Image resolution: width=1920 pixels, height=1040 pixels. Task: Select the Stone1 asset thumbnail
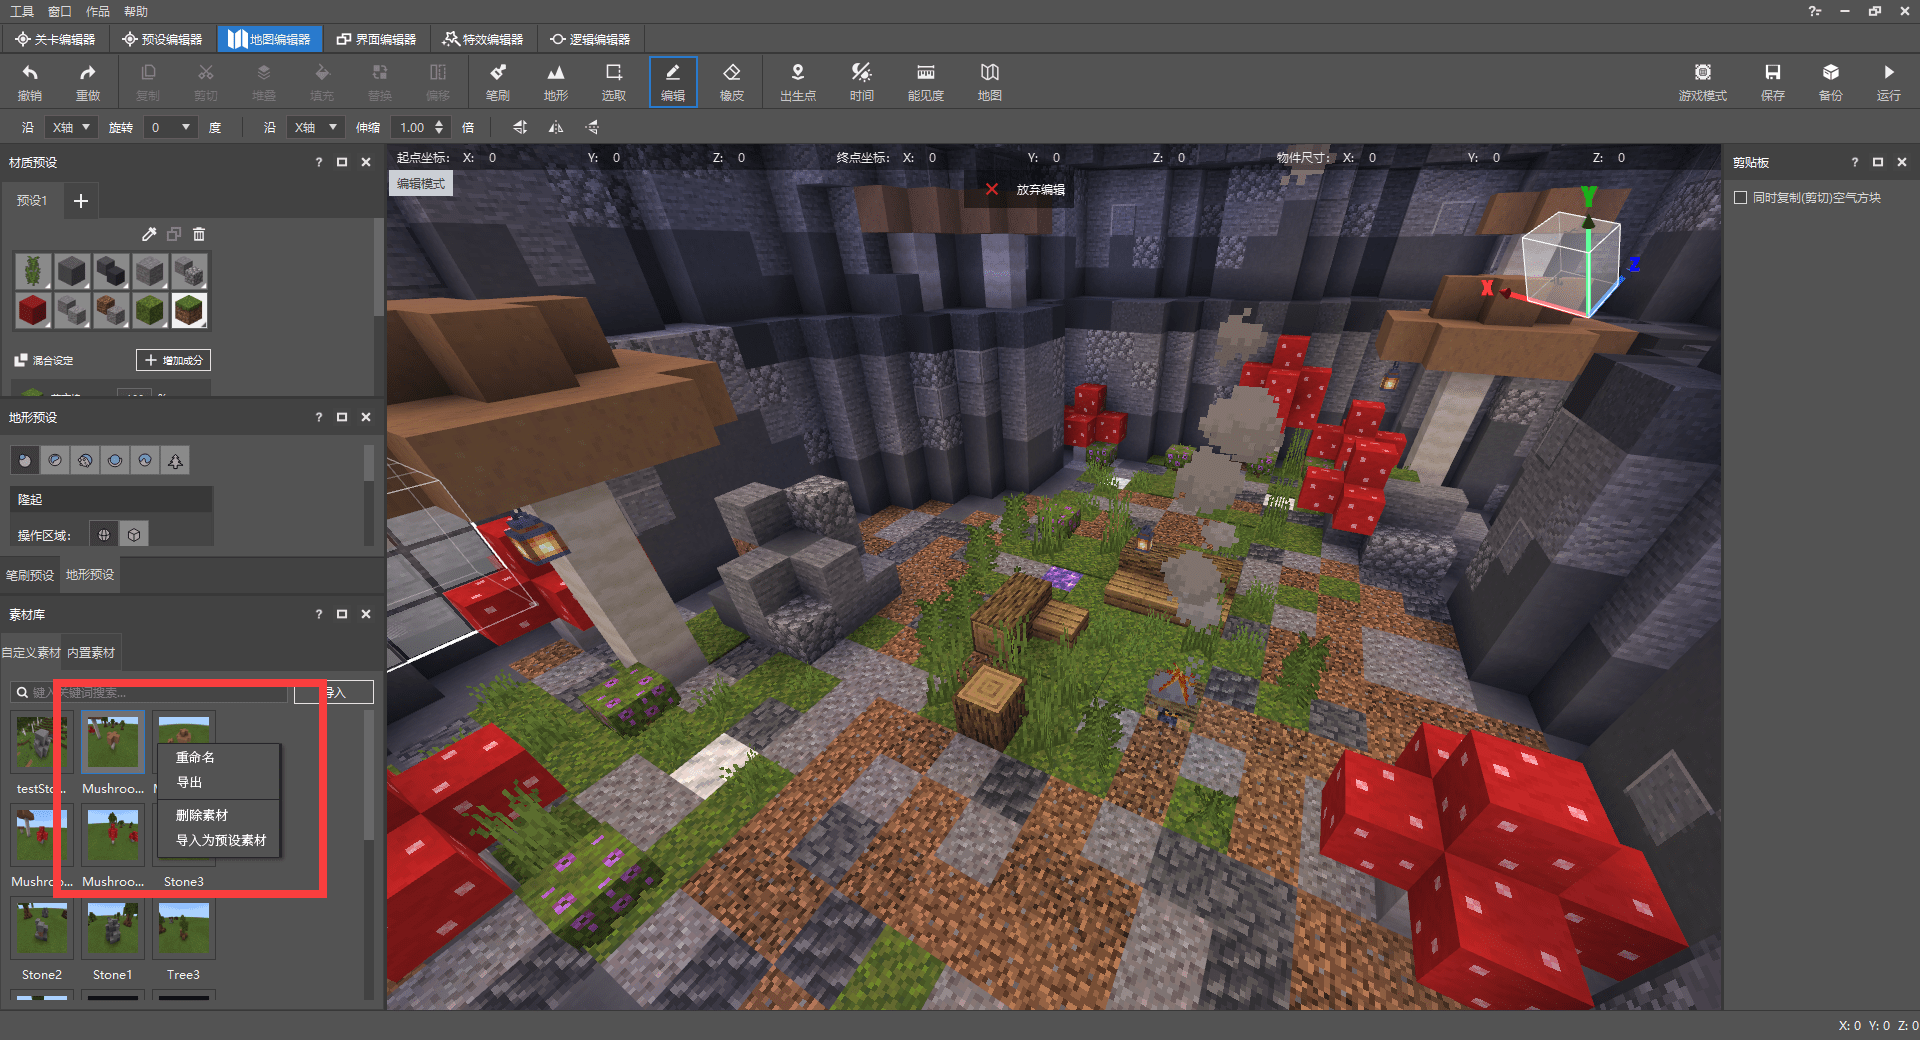tap(113, 929)
